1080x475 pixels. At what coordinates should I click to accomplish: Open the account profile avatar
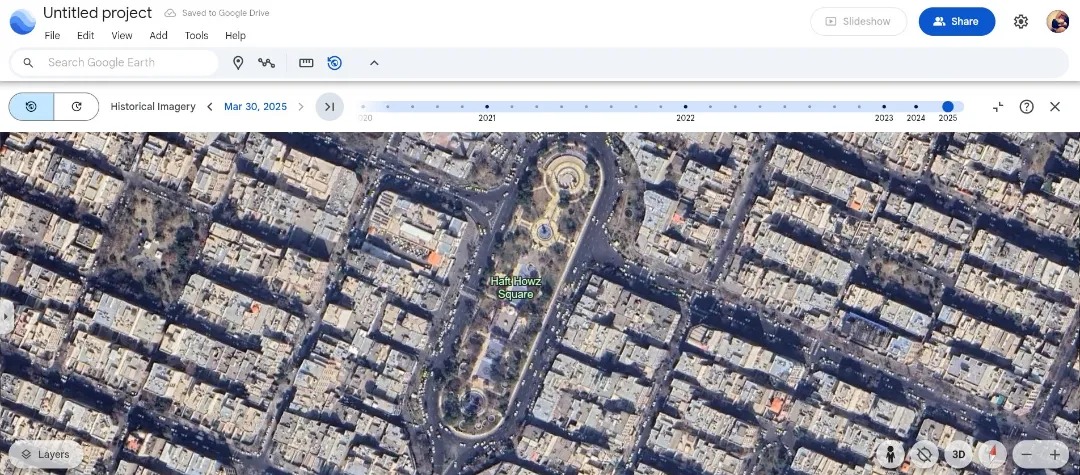coord(1057,21)
